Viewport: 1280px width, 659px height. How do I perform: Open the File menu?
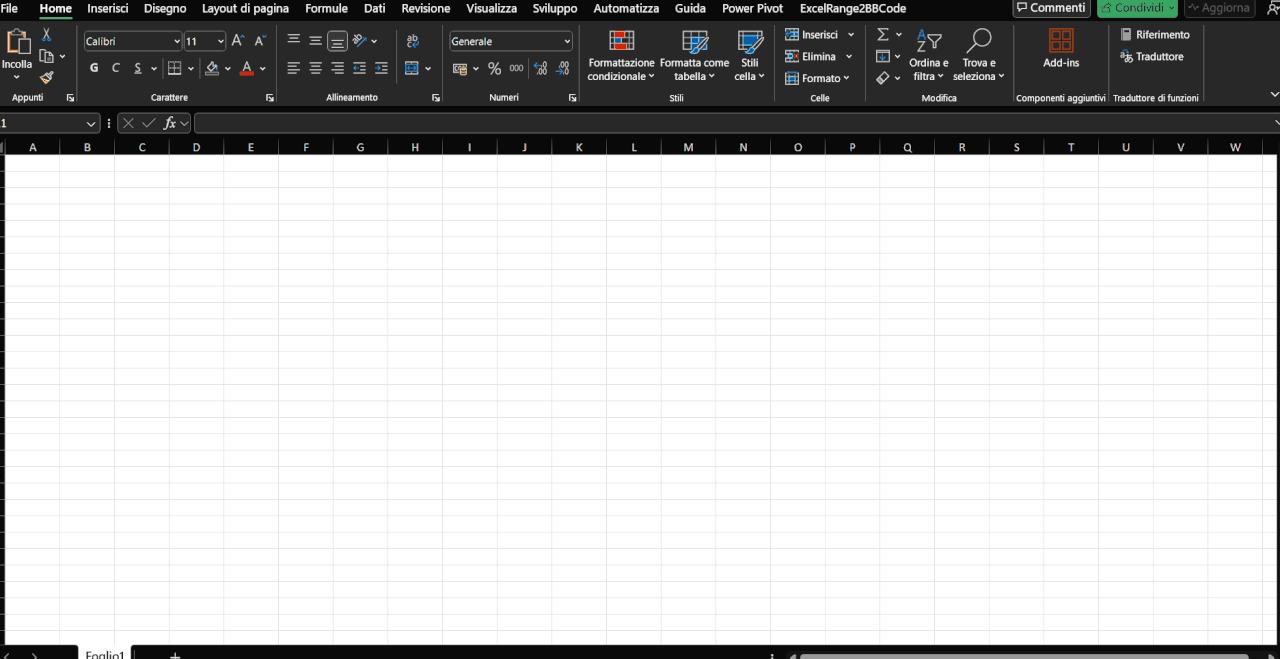point(9,8)
